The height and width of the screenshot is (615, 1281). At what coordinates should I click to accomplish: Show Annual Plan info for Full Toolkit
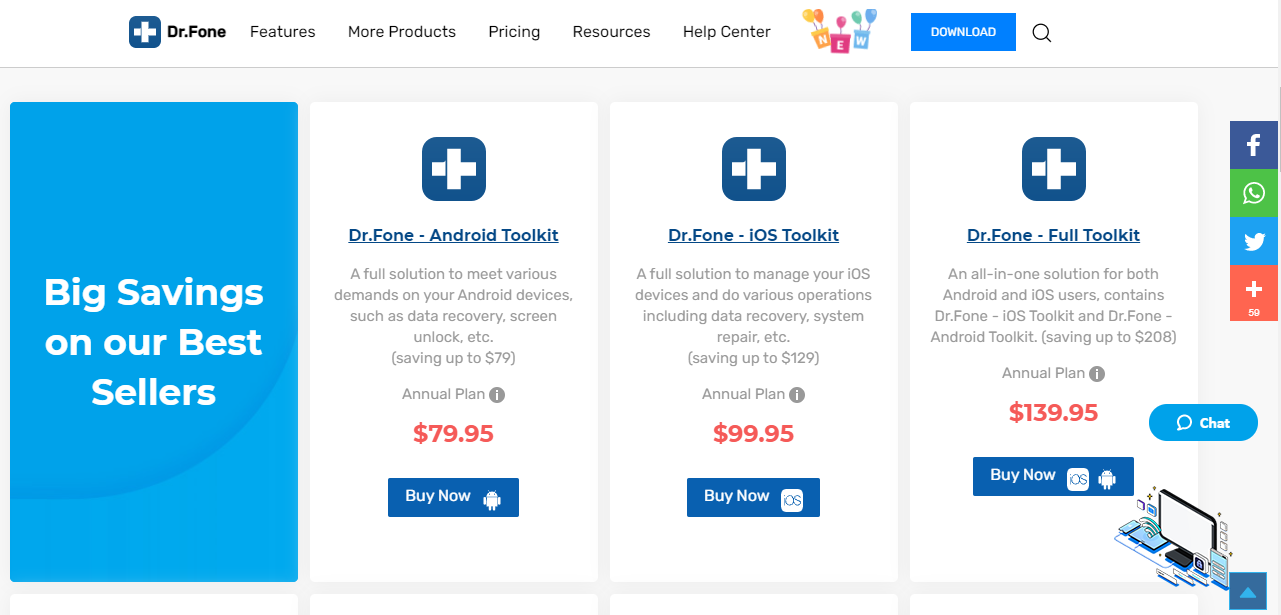pos(1097,374)
